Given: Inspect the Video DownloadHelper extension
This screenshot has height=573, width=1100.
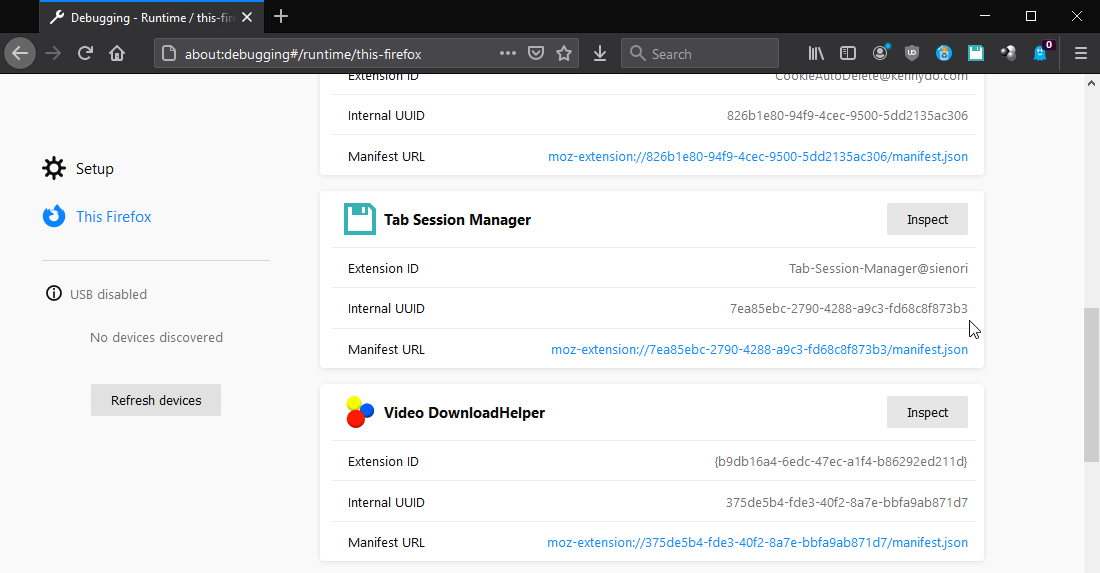Looking at the screenshot, I should (927, 412).
